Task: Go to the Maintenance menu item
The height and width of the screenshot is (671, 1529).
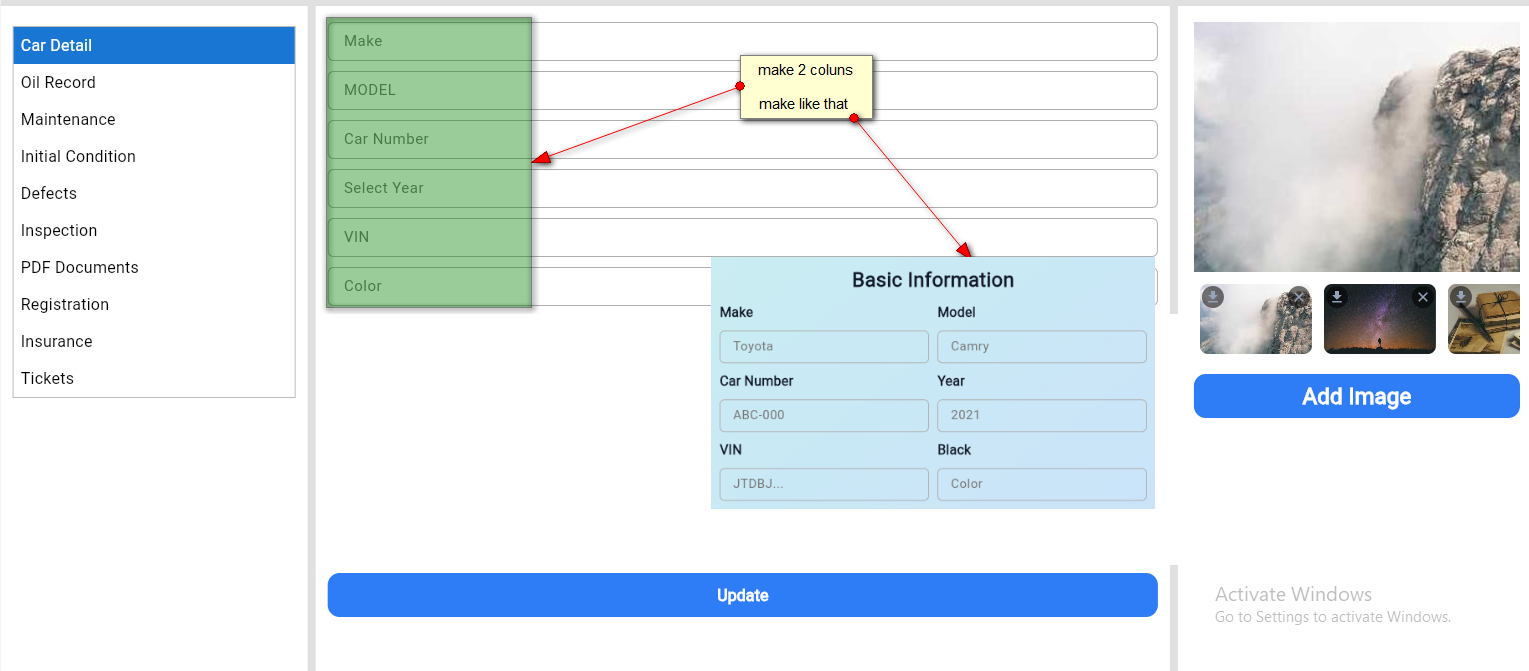Action: [68, 119]
